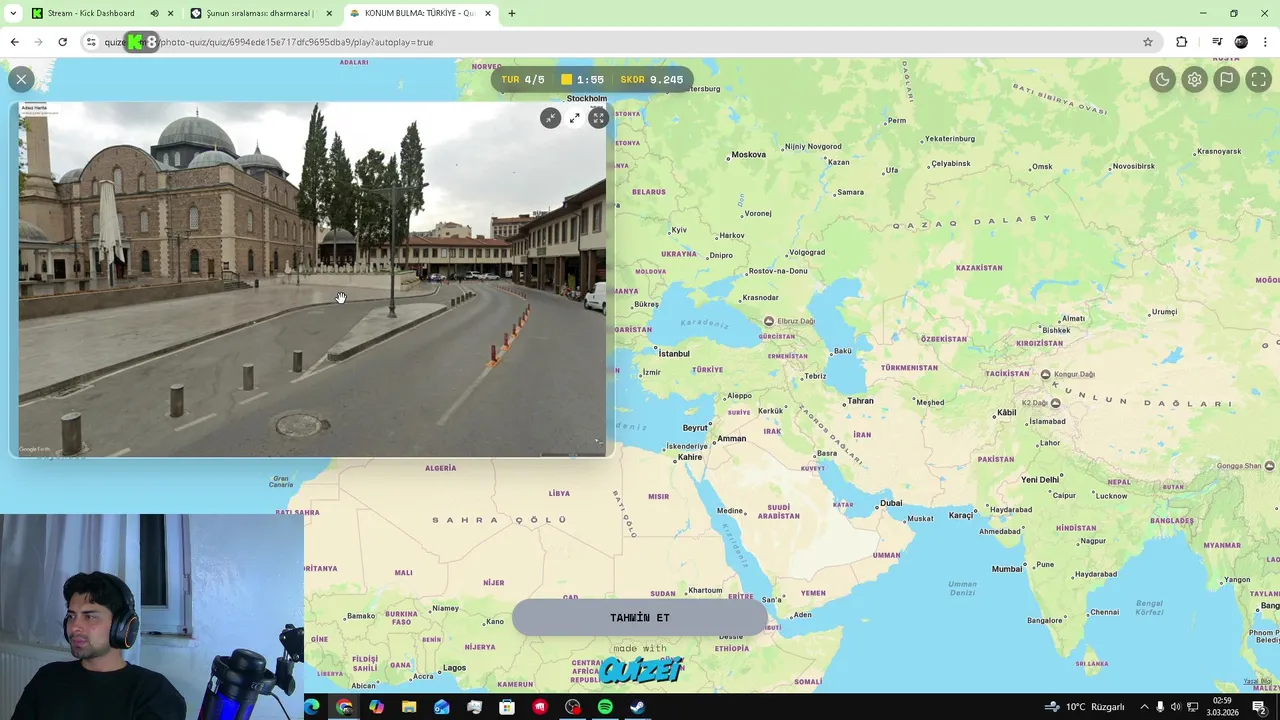Click the K2 Dağı mountain marker
The height and width of the screenshot is (720, 1280).
pos(1055,403)
